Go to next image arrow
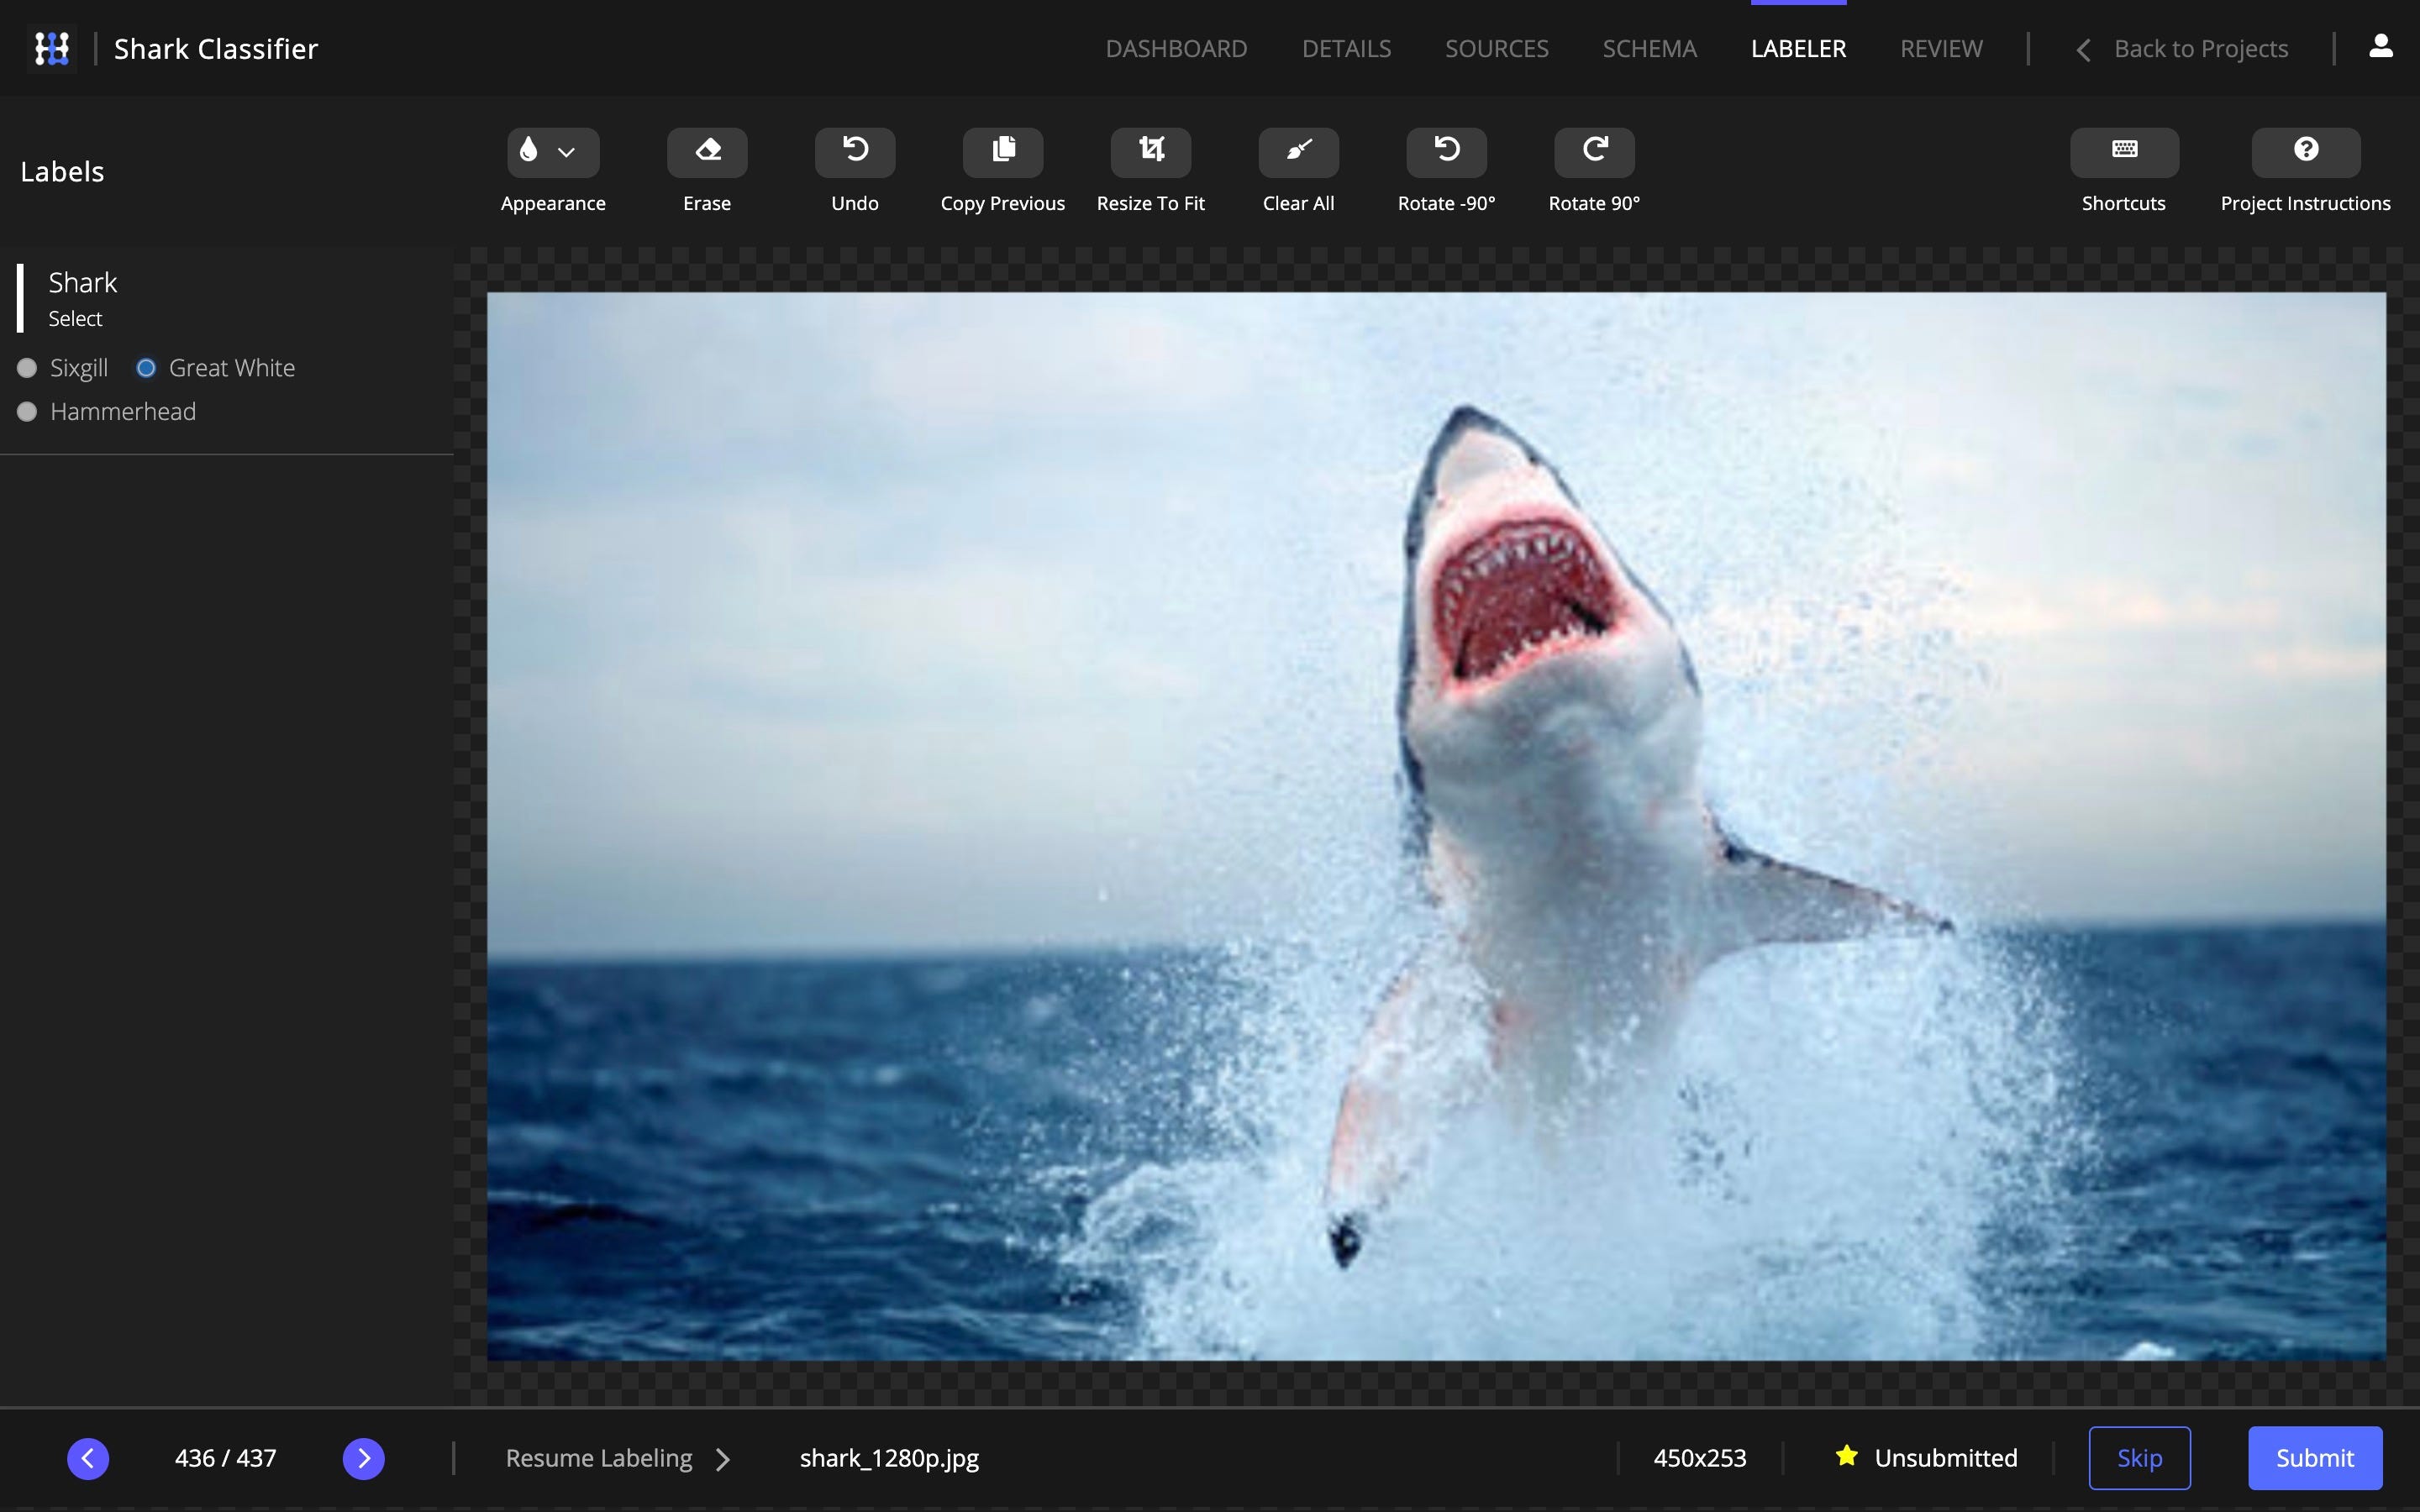 tap(364, 1458)
